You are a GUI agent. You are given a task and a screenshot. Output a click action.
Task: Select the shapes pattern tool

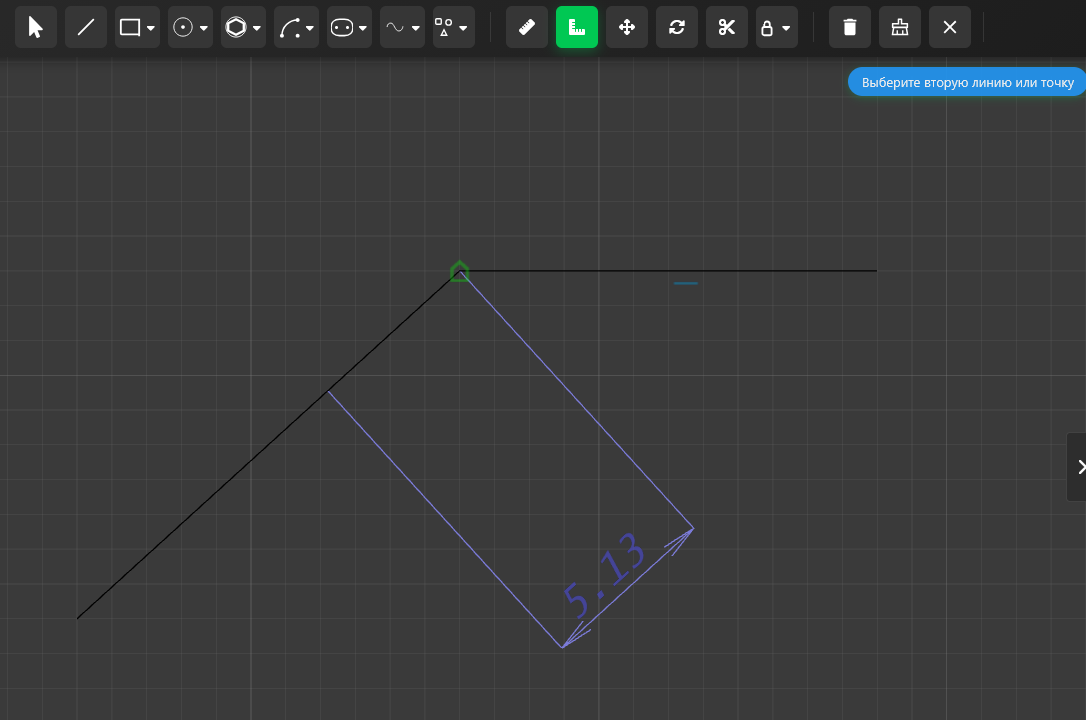(x=443, y=28)
